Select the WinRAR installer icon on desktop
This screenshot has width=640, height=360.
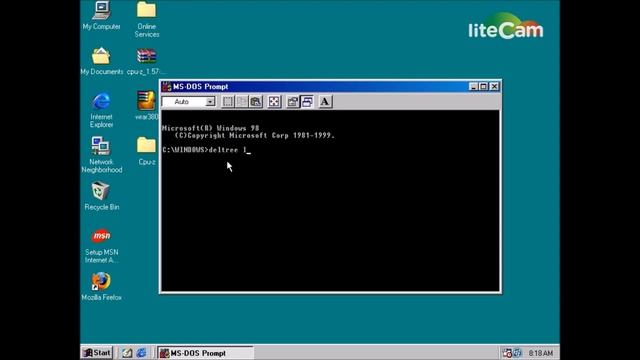tap(147, 106)
